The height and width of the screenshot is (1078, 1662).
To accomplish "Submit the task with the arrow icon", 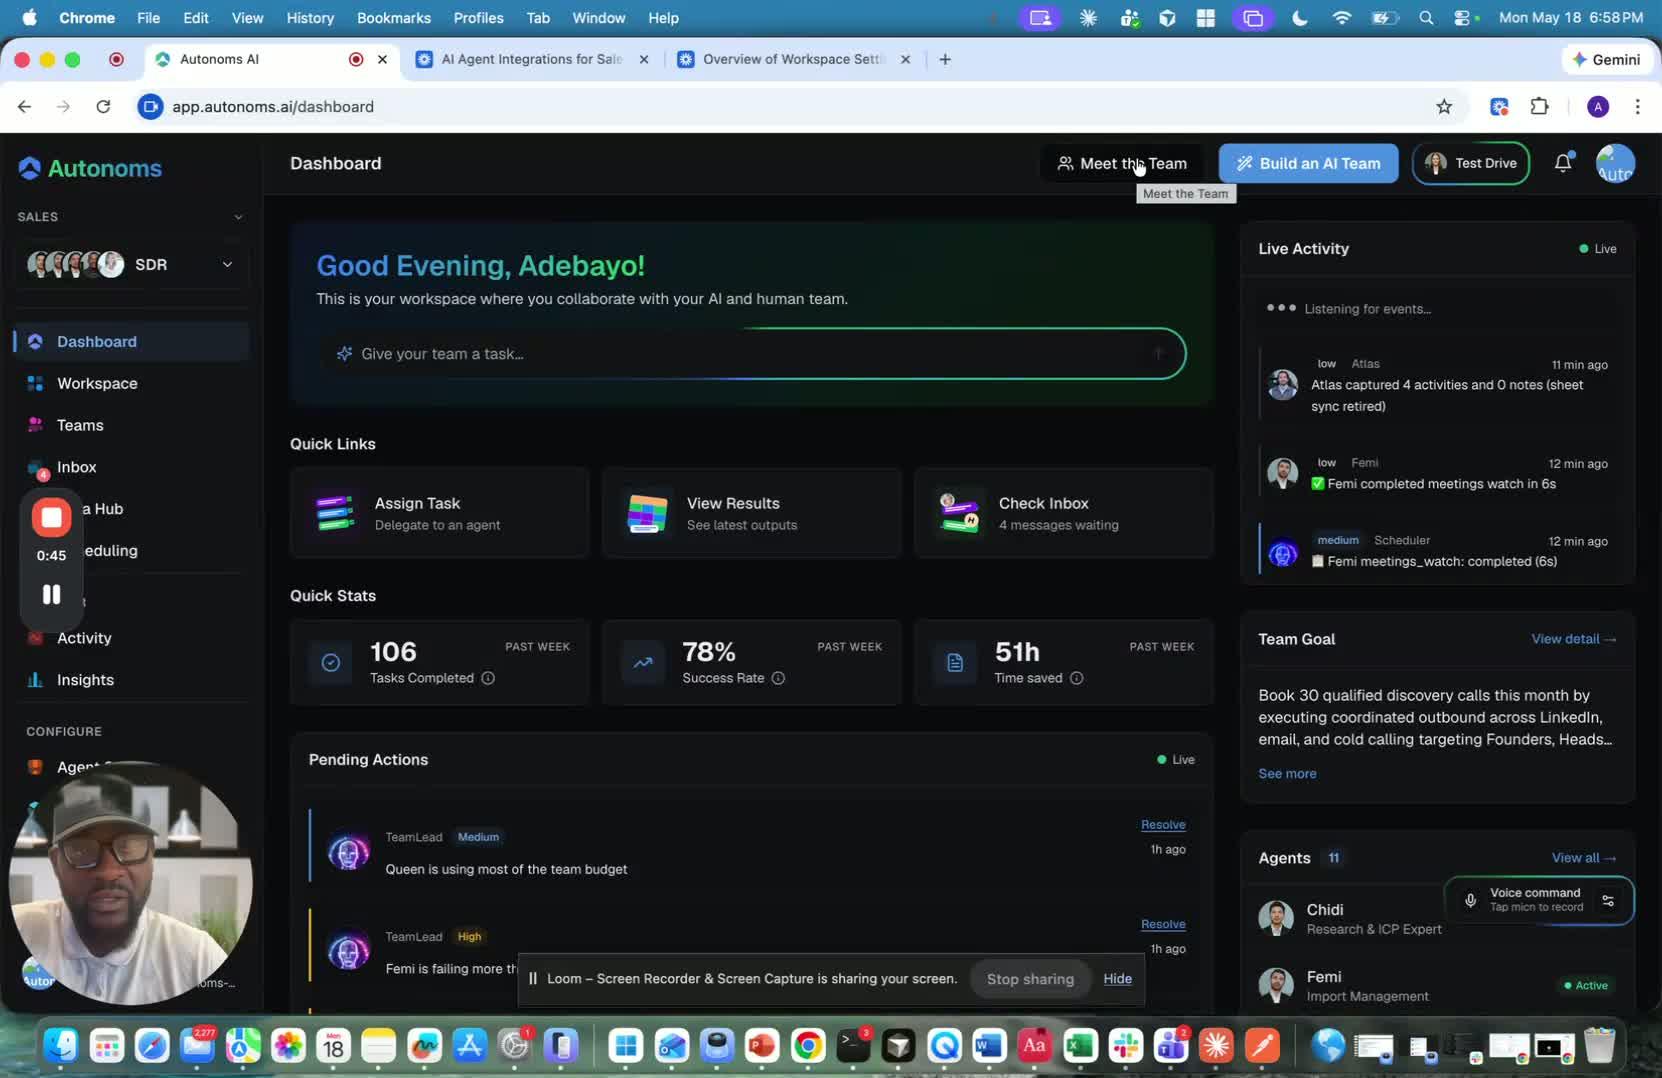I will pyautogui.click(x=1159, y=353).
